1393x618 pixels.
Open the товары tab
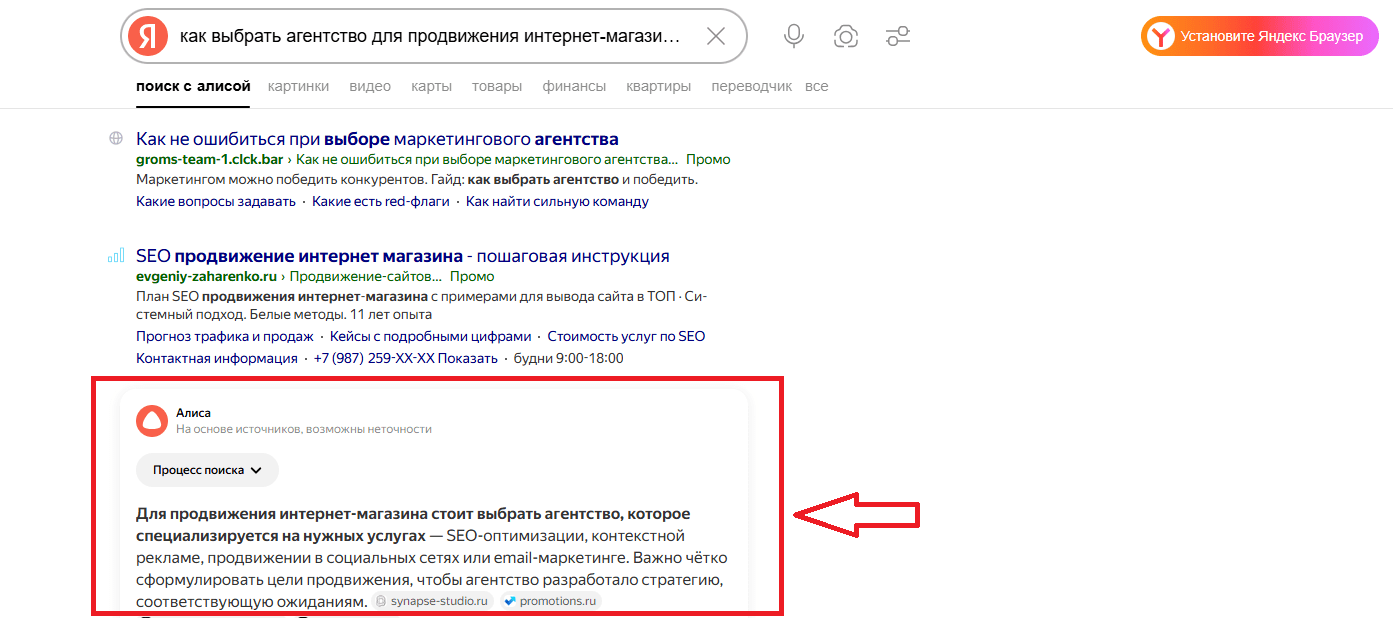[497, 86]
